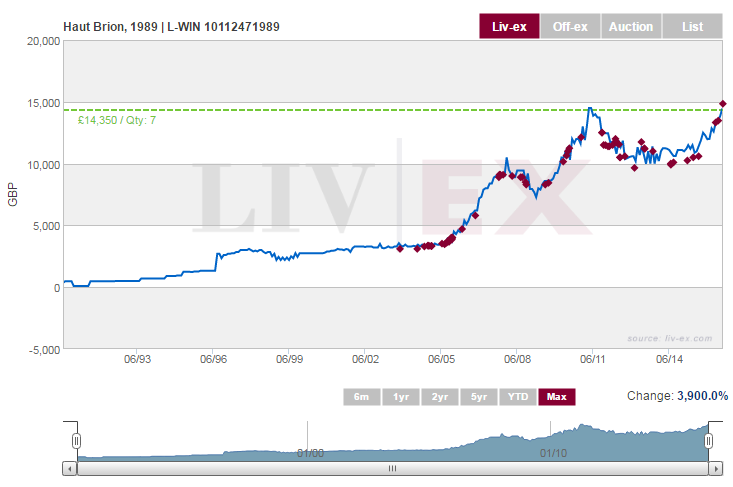Click the 10,000 y-axis label
This screenshot has width=733, height=487.
43,165
